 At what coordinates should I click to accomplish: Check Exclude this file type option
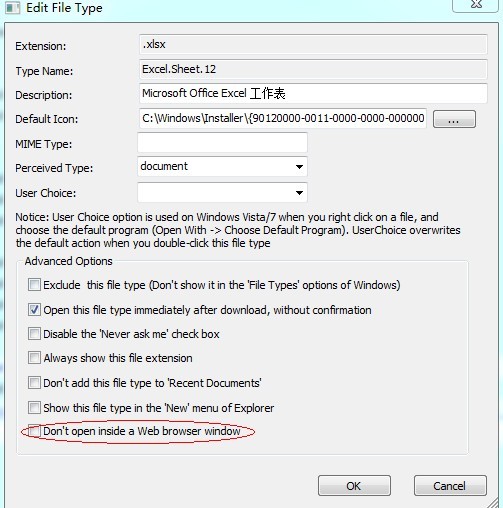(34, 285)
